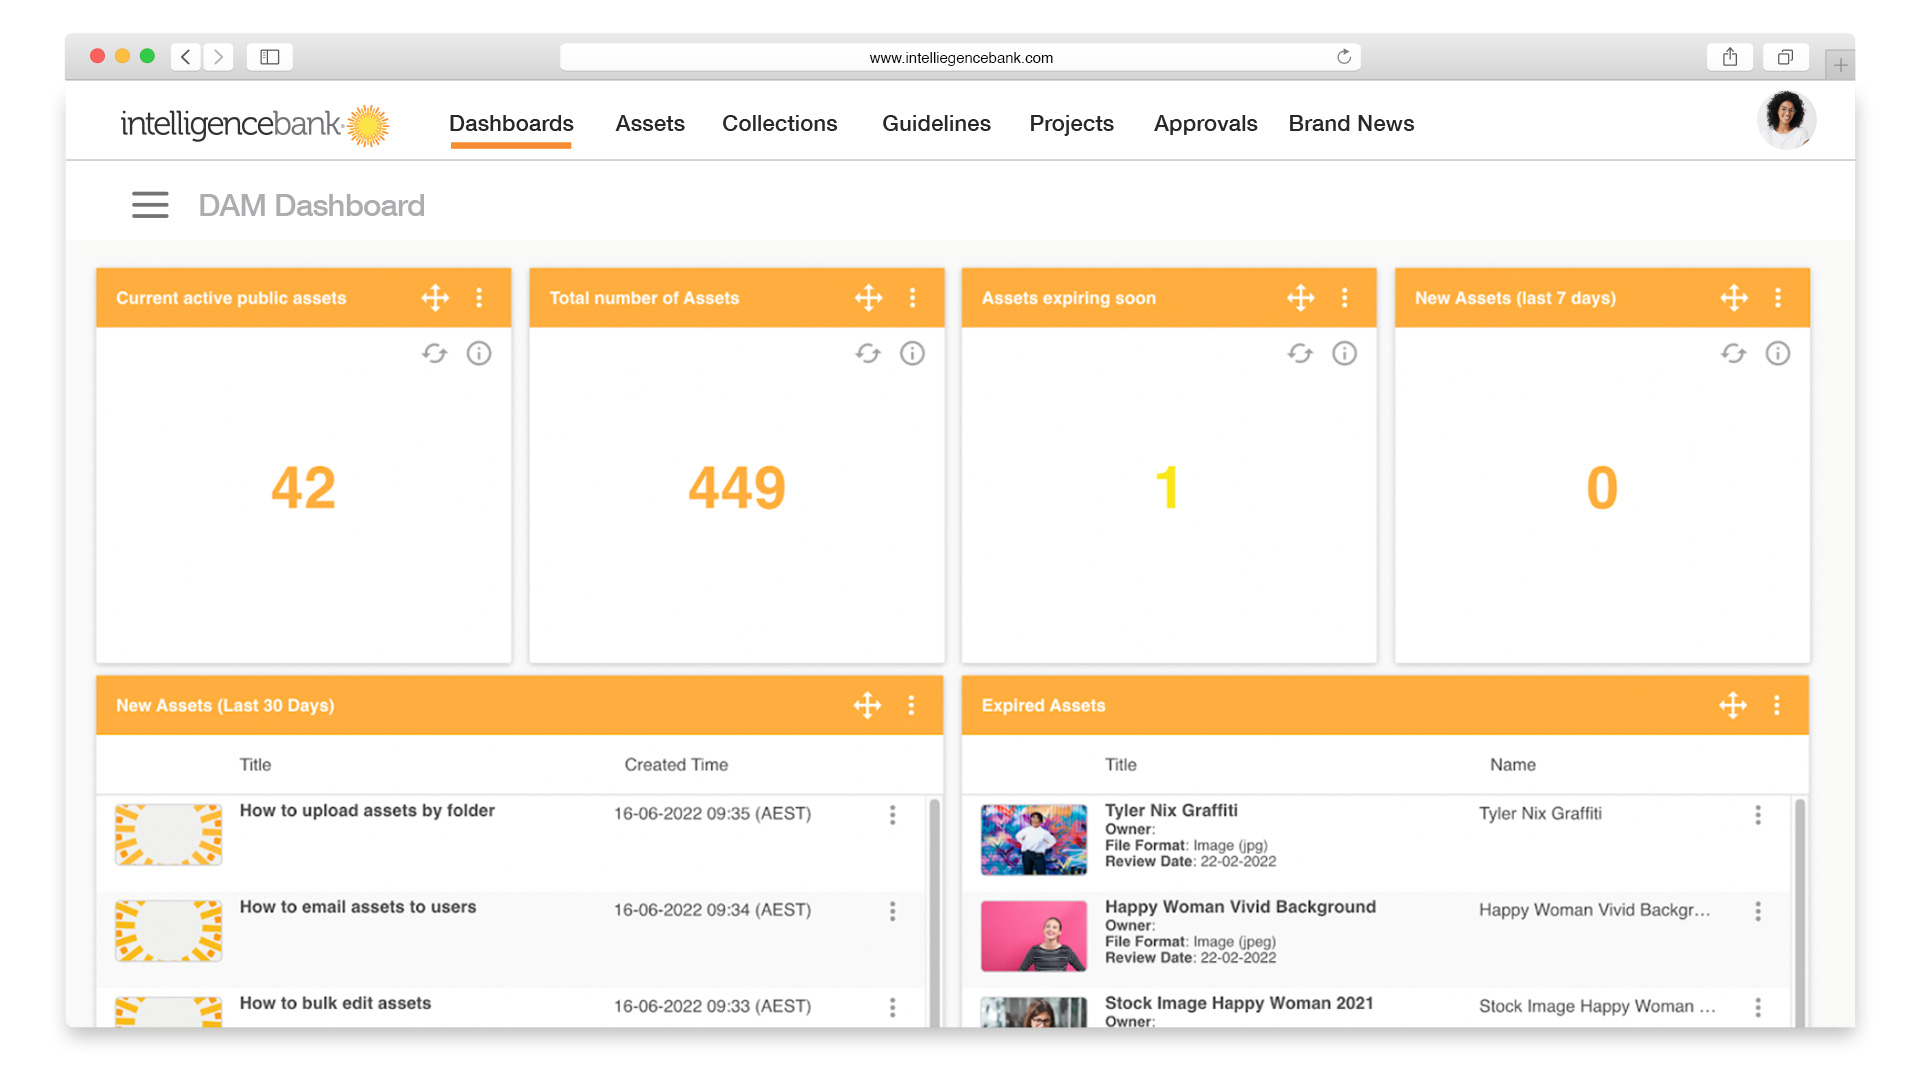This screenshot has width=1920, height=1080.
Task: Open the user profile avatar
Action: 1786,119
